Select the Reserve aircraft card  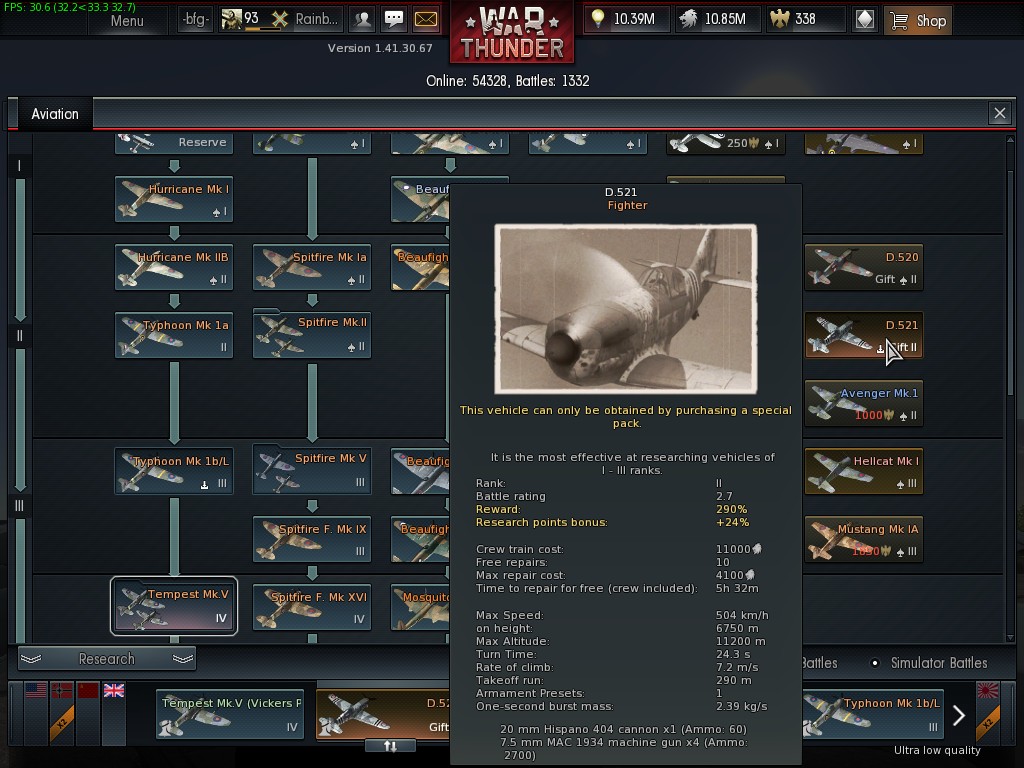click(x=174, y=144)
